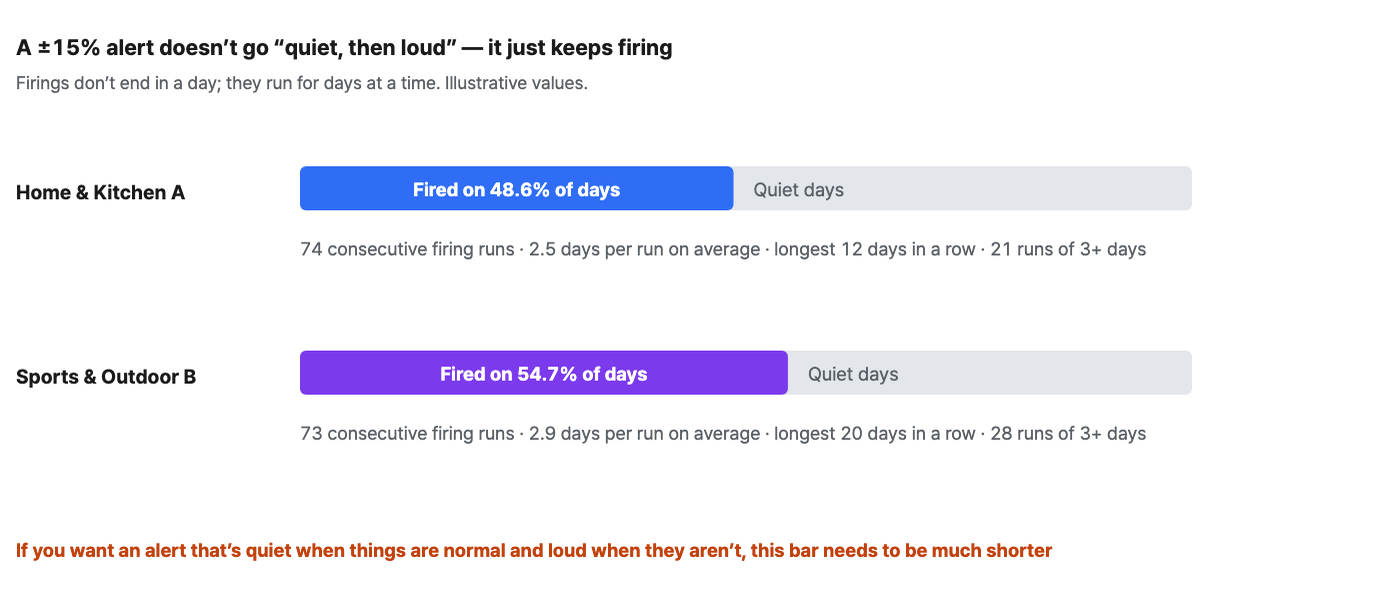Select the gray Quiet days segment for Sports & Outdoor B
1400x589 pixels.
[990, 373]
